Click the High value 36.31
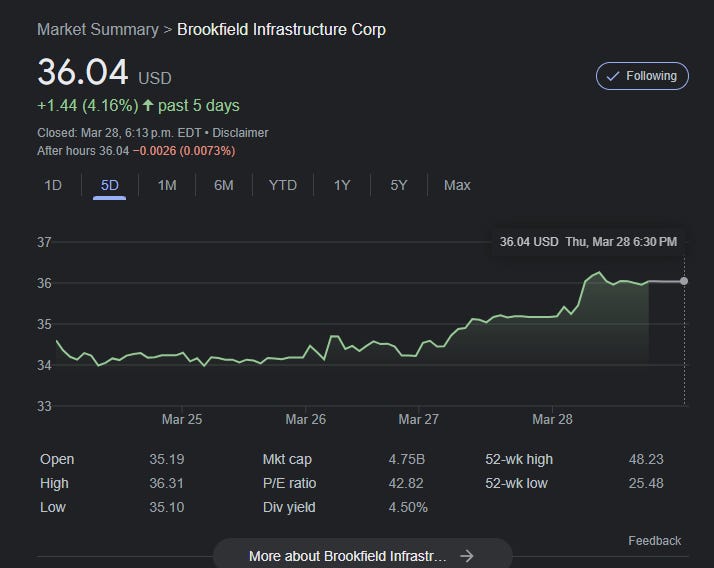Image resolution: width=714 pixels, height=568 pixels. 167,483
